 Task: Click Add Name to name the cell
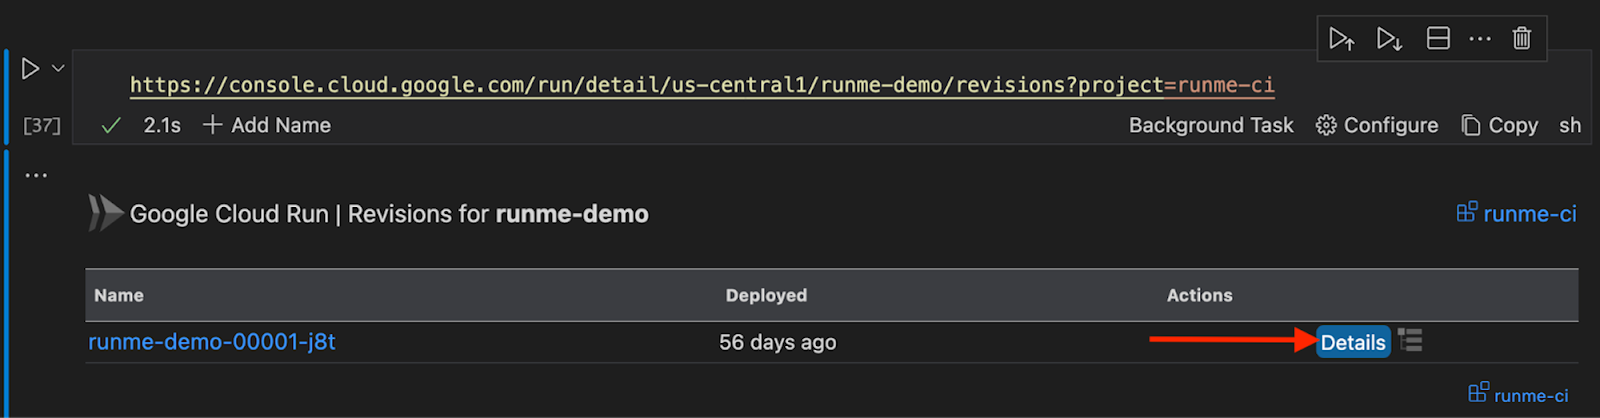coord(267,125)
